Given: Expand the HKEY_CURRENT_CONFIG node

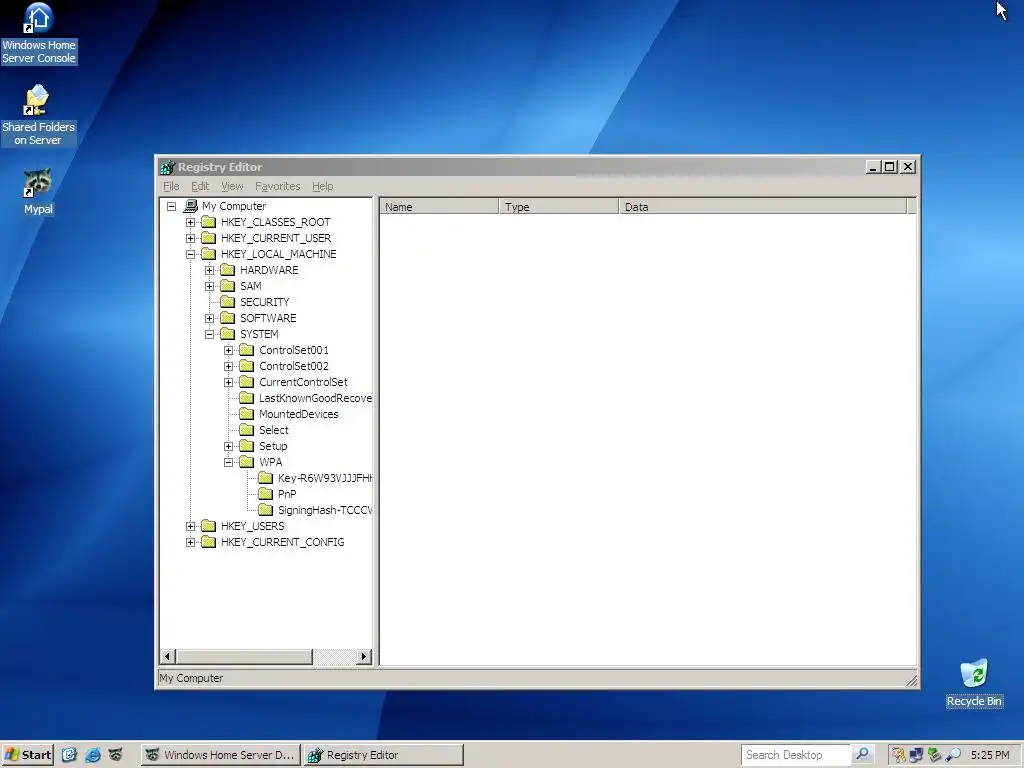Looking at the screenshot, I should coord(190,543).
